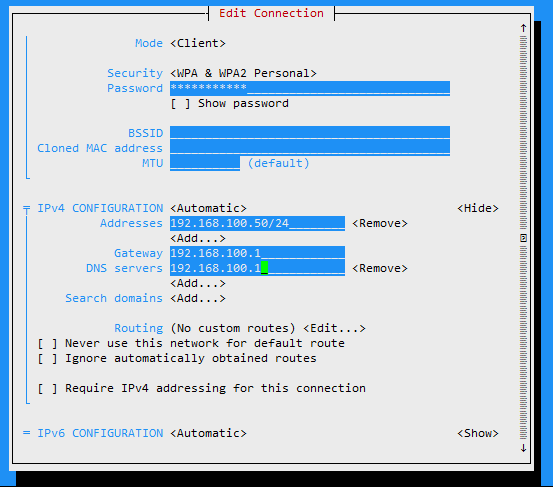Open IPv4 CONFIGURATION <Automatic> dropdown
The image size is (553, 487).
click(x=208, y=208)
